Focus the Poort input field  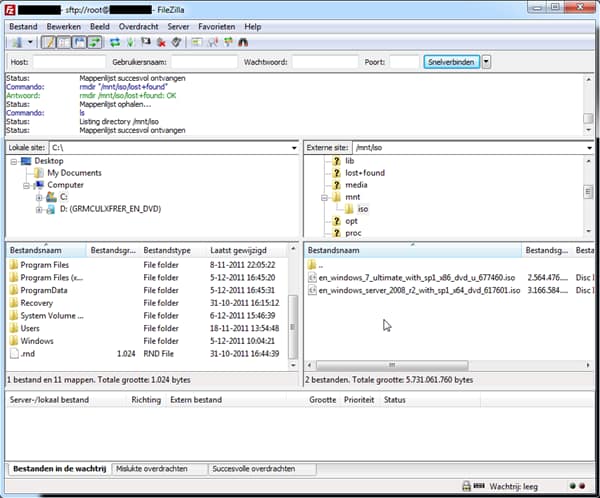click(x=404, y=62)
